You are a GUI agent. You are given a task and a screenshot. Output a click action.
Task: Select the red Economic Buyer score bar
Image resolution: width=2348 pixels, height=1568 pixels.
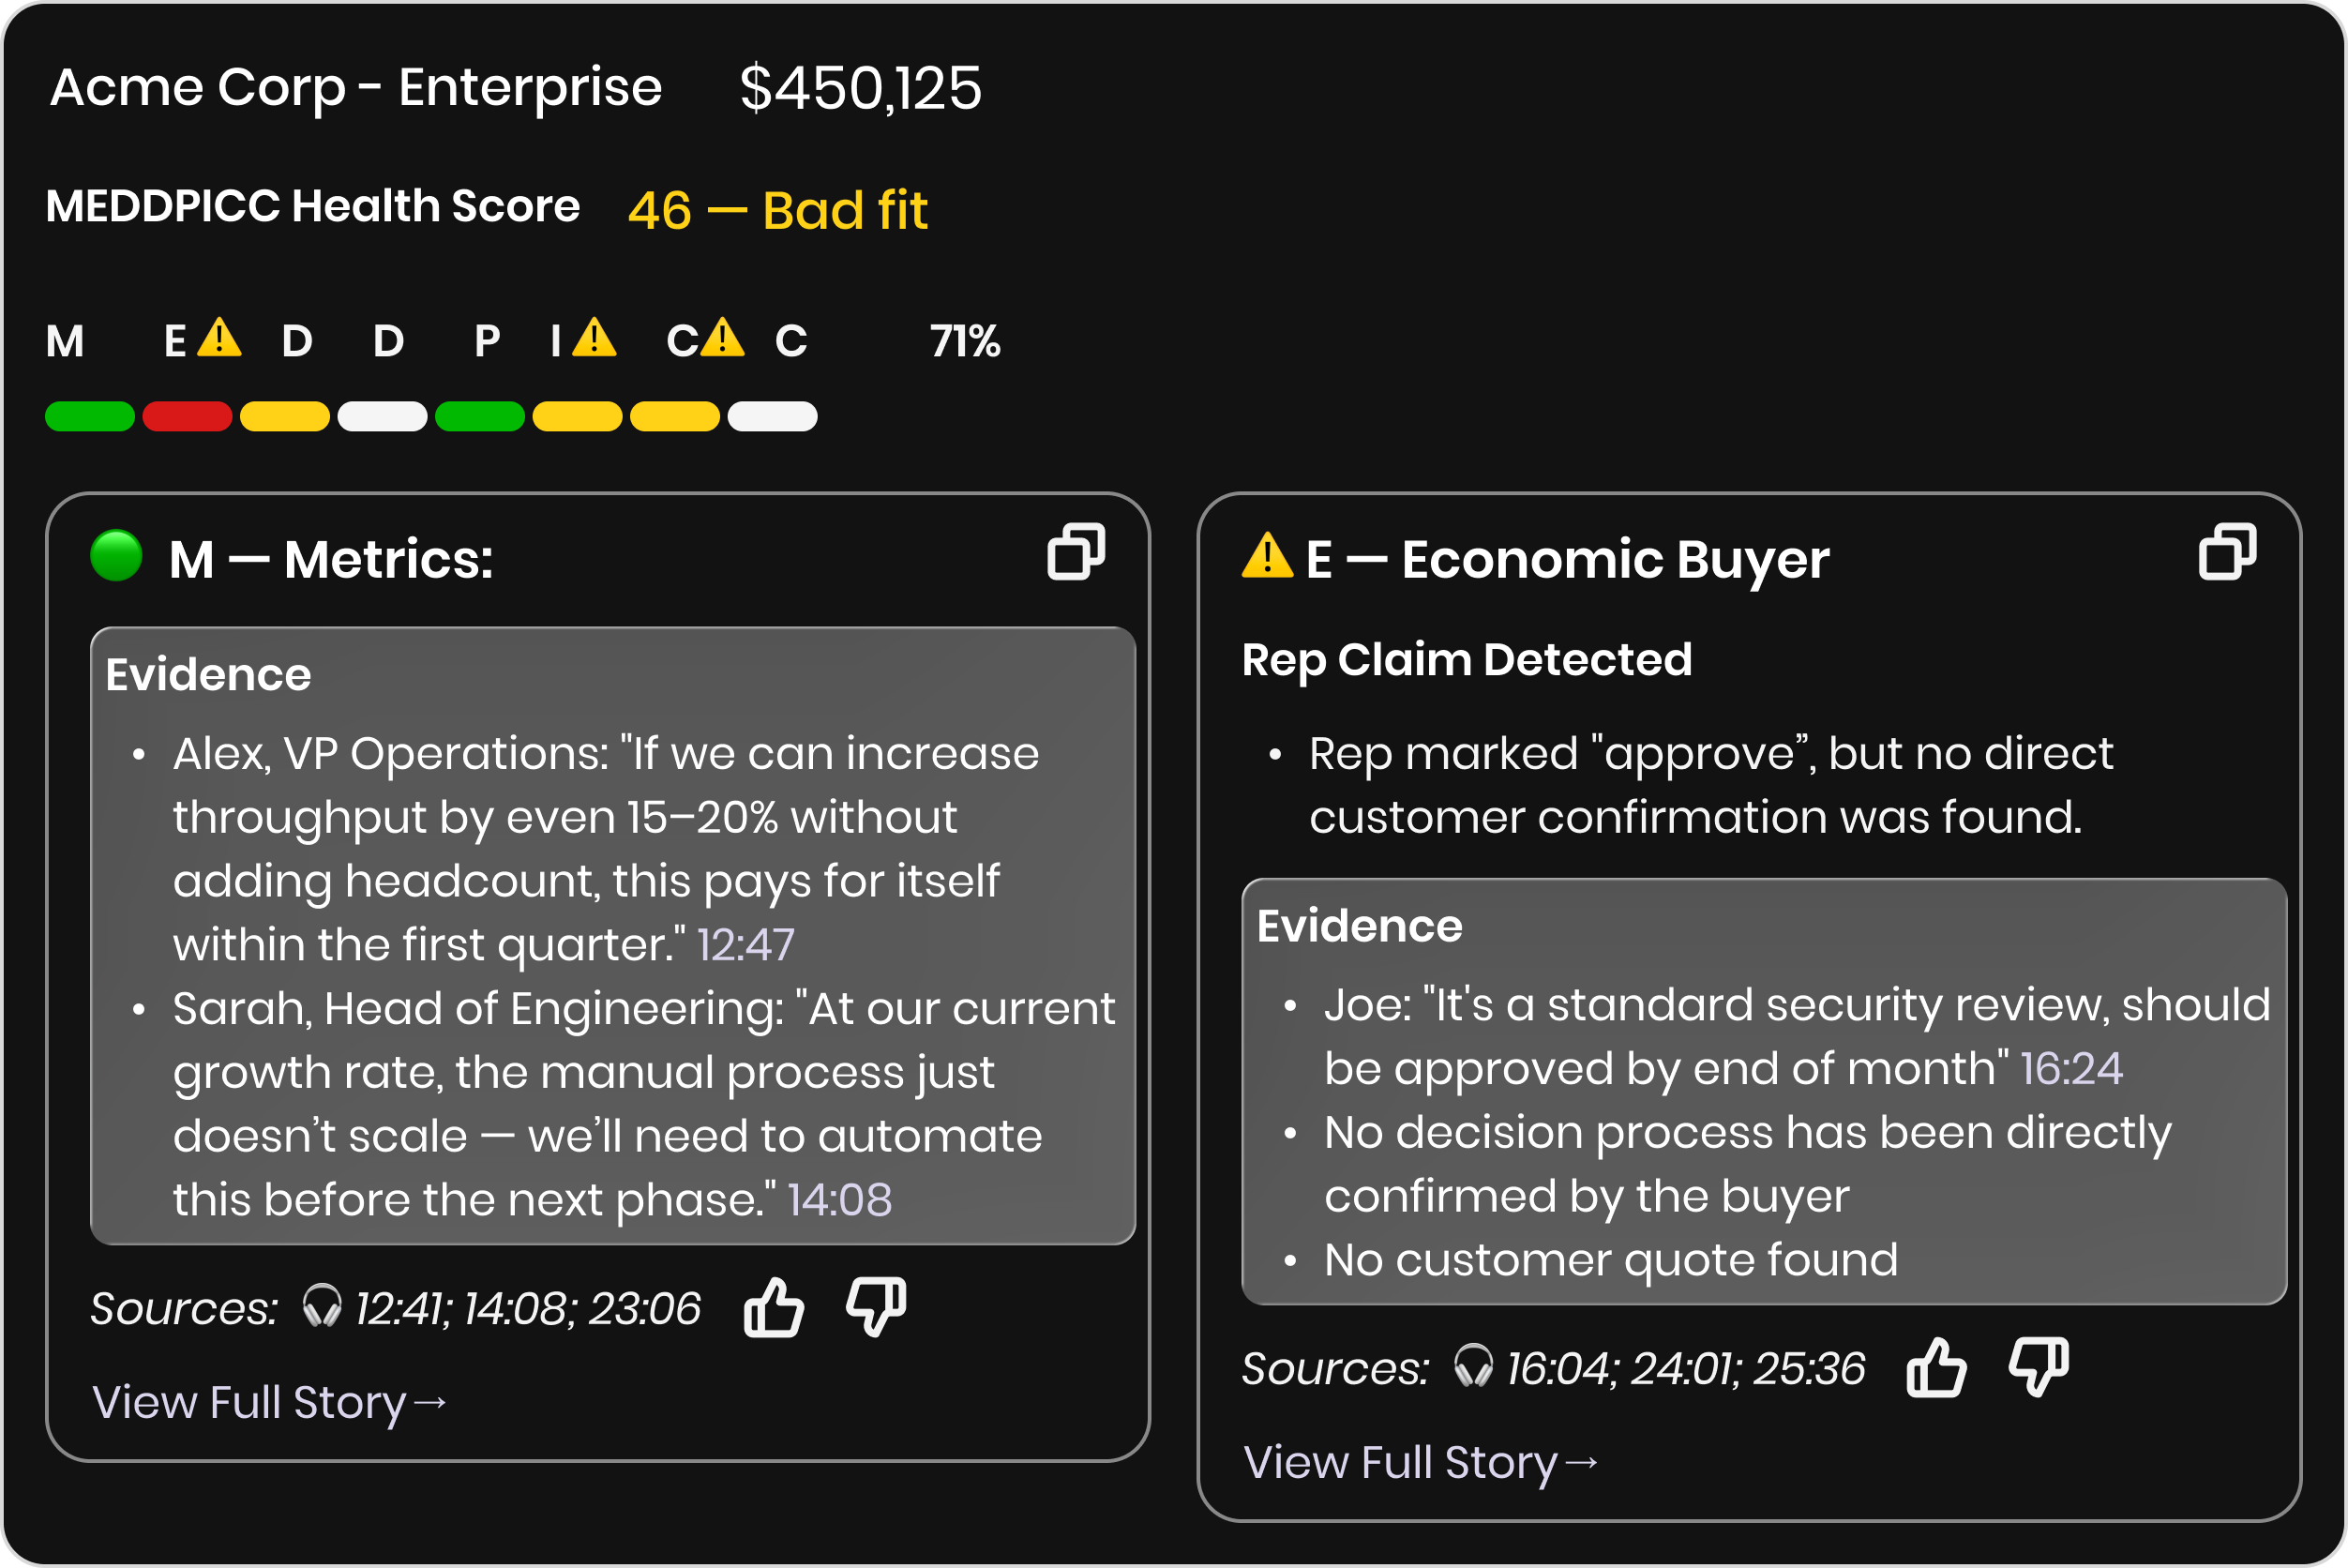click(x=187, y=416)
